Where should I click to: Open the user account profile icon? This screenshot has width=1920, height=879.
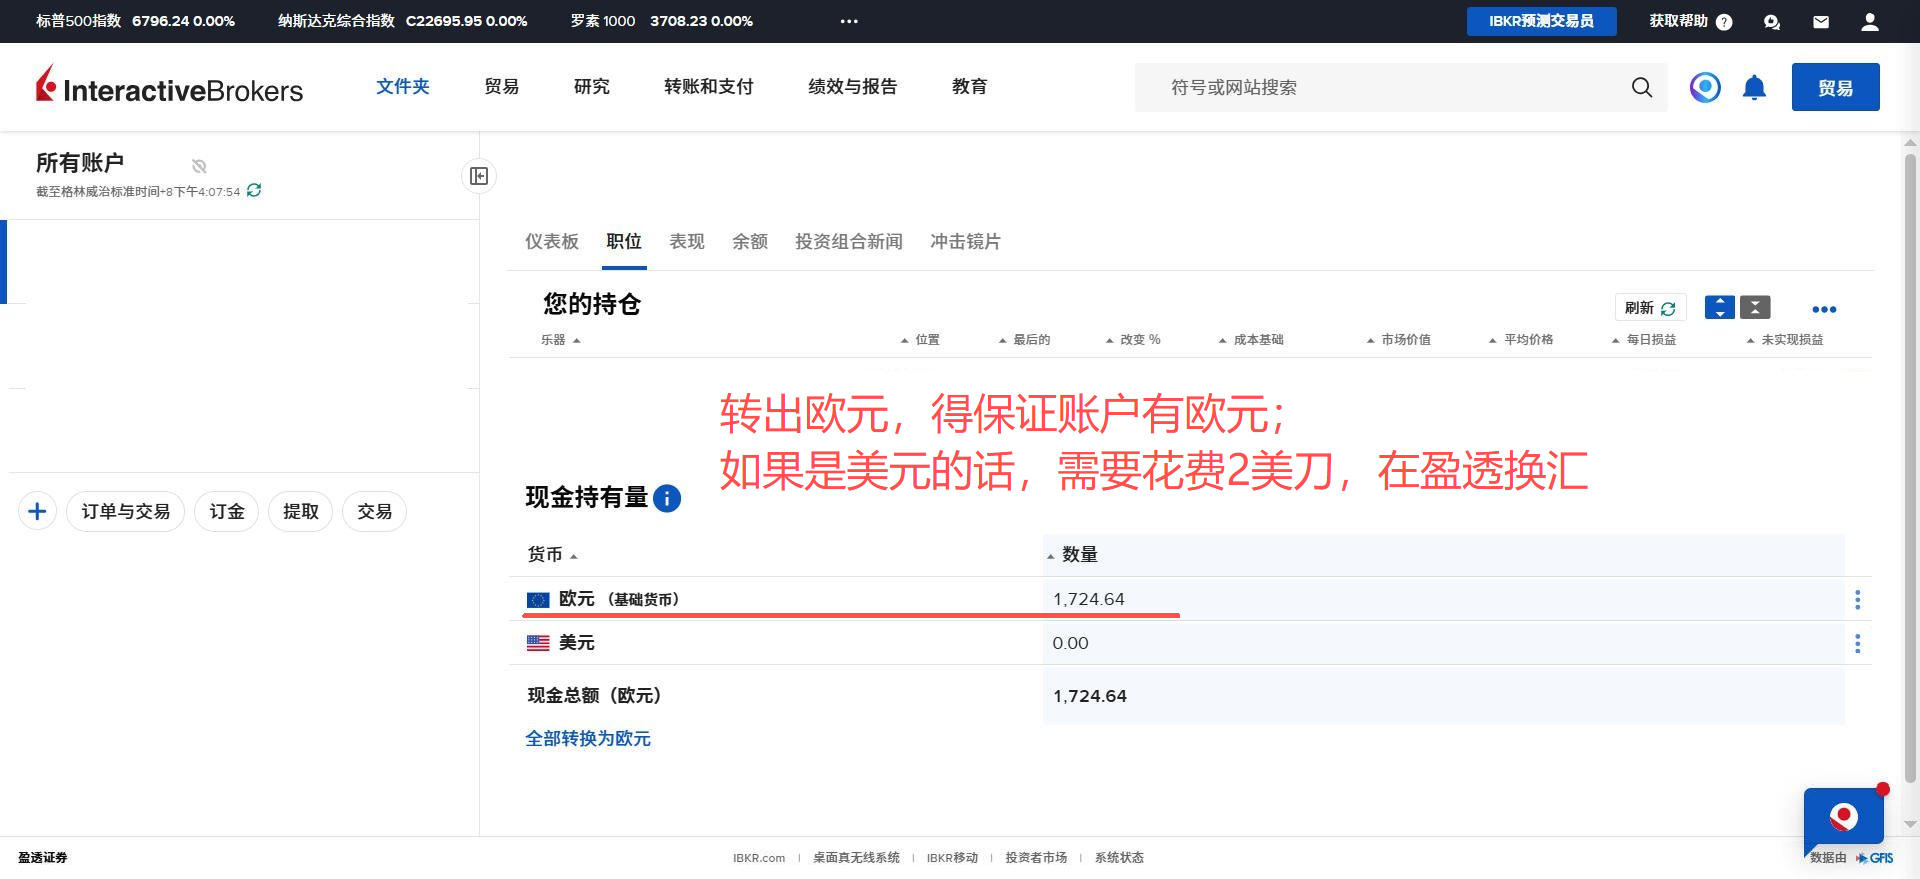tap(1869, 22)
